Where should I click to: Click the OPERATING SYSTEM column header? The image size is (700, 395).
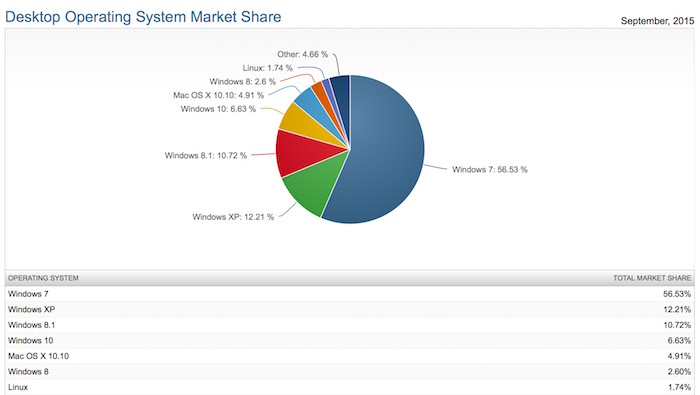click(43, 278)
